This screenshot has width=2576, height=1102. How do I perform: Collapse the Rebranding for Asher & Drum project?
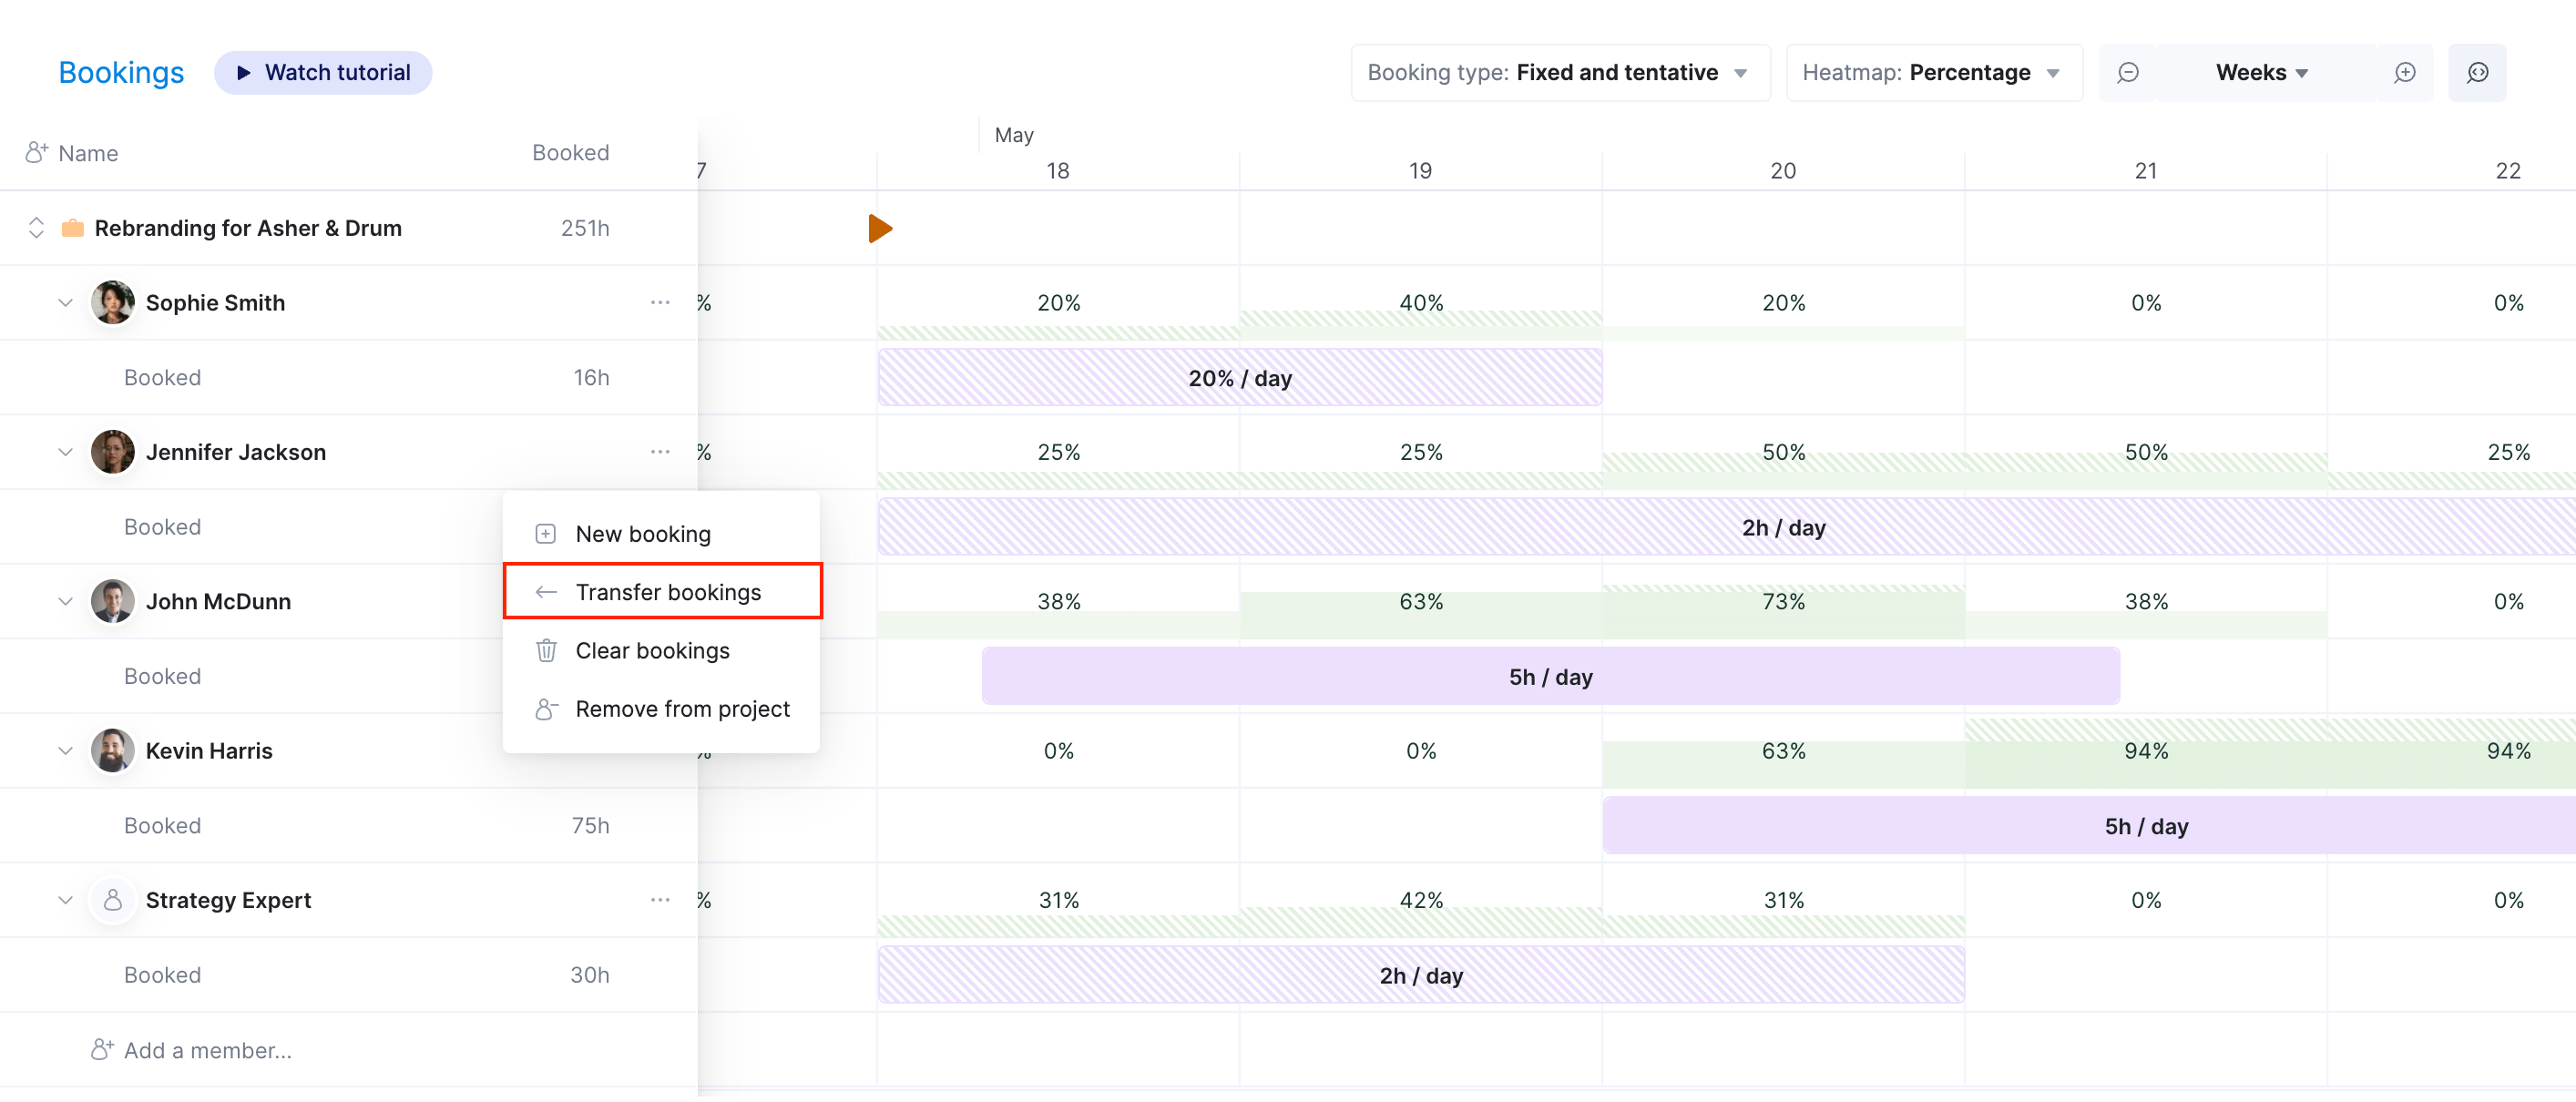36,229
